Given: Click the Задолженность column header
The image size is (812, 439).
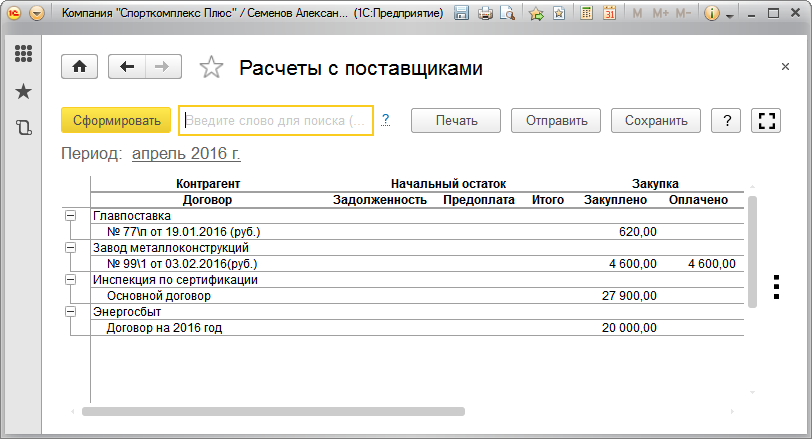Looking at the screenshot, I should [380, 200].
